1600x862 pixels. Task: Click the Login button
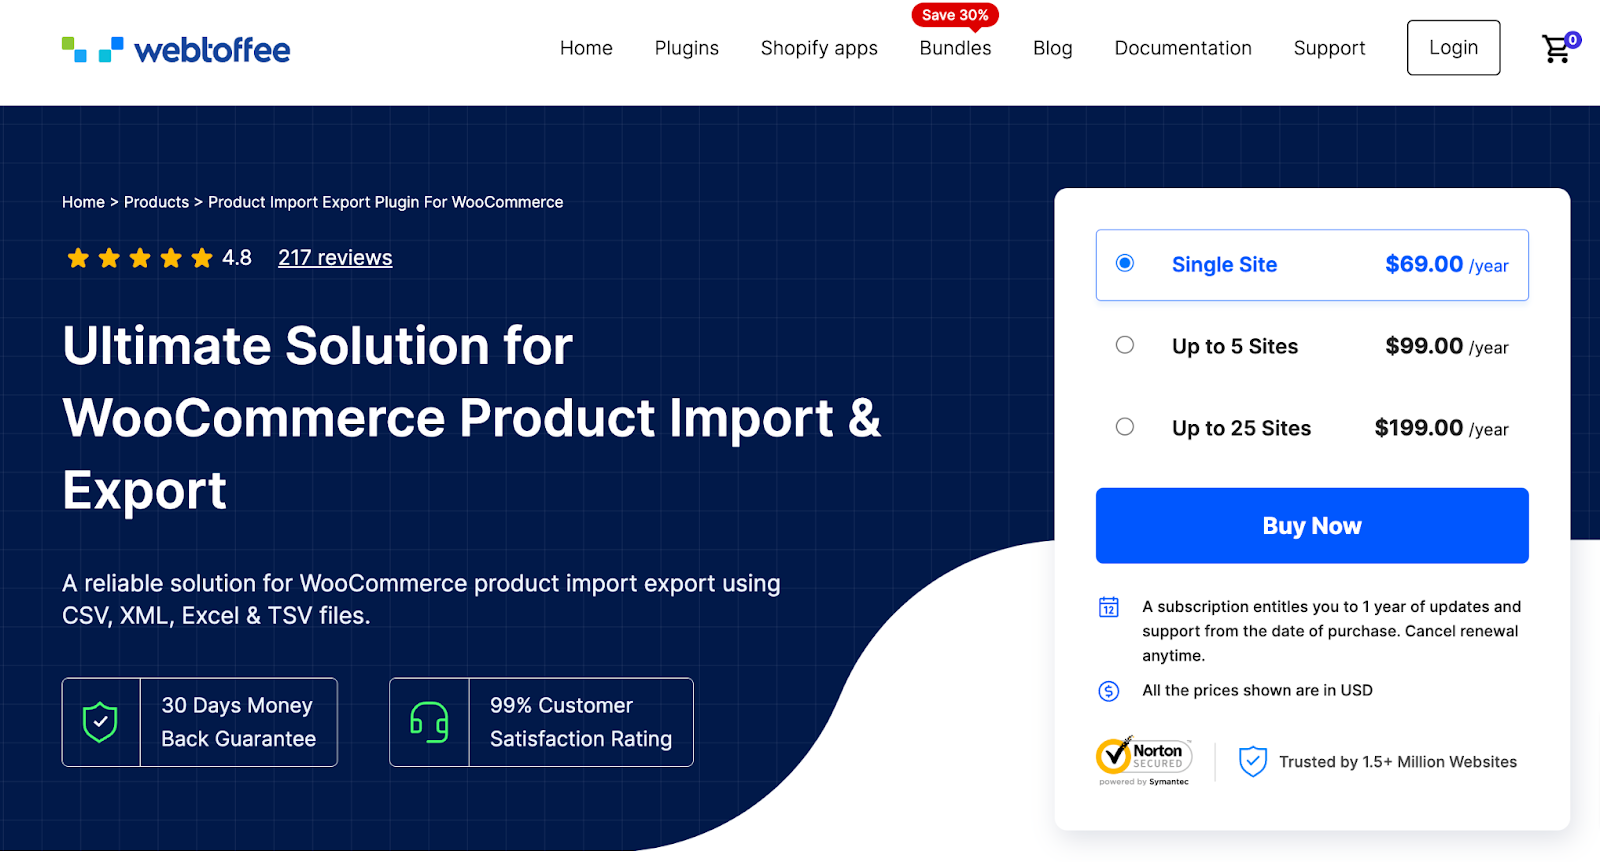[x=1453, y=48]
